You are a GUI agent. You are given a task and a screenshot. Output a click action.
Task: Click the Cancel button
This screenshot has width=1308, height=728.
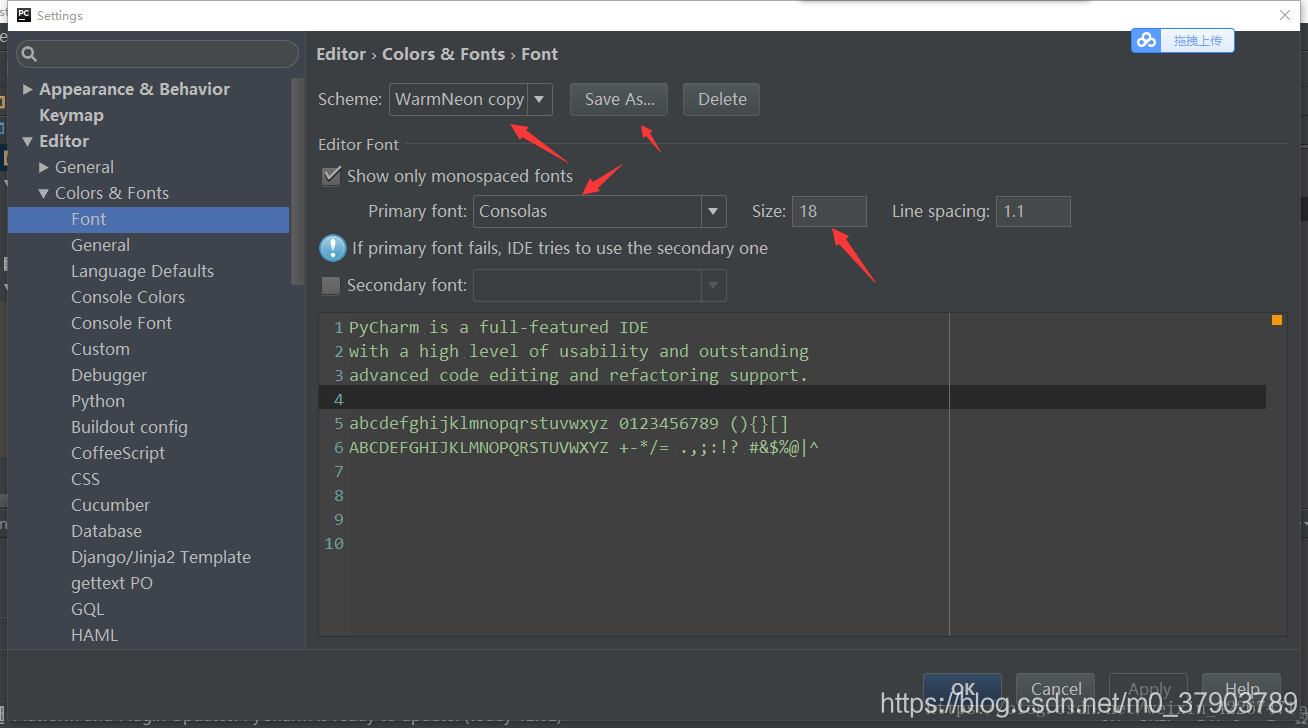point(1056,689)
